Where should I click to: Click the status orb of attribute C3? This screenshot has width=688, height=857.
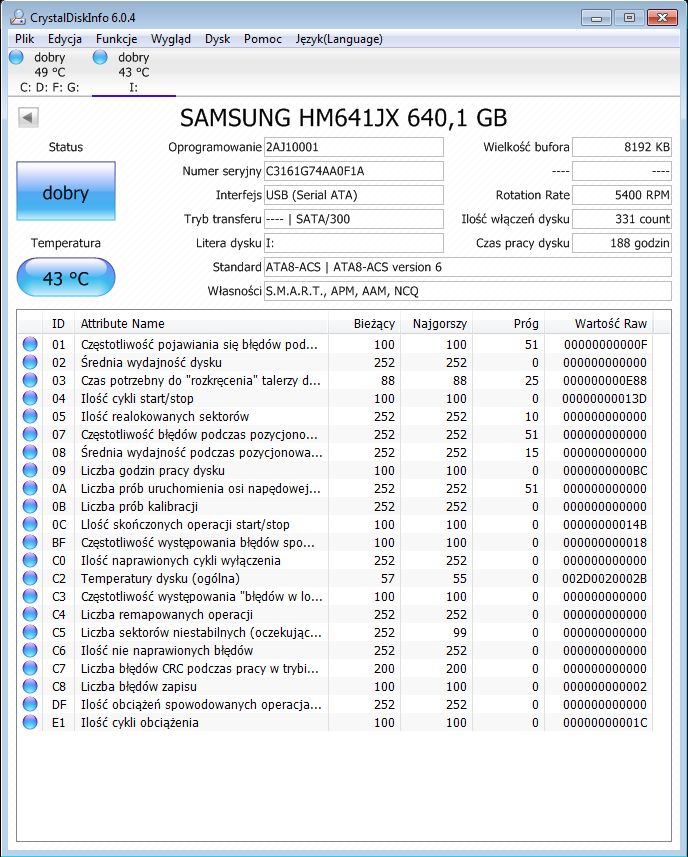point(30,596)
